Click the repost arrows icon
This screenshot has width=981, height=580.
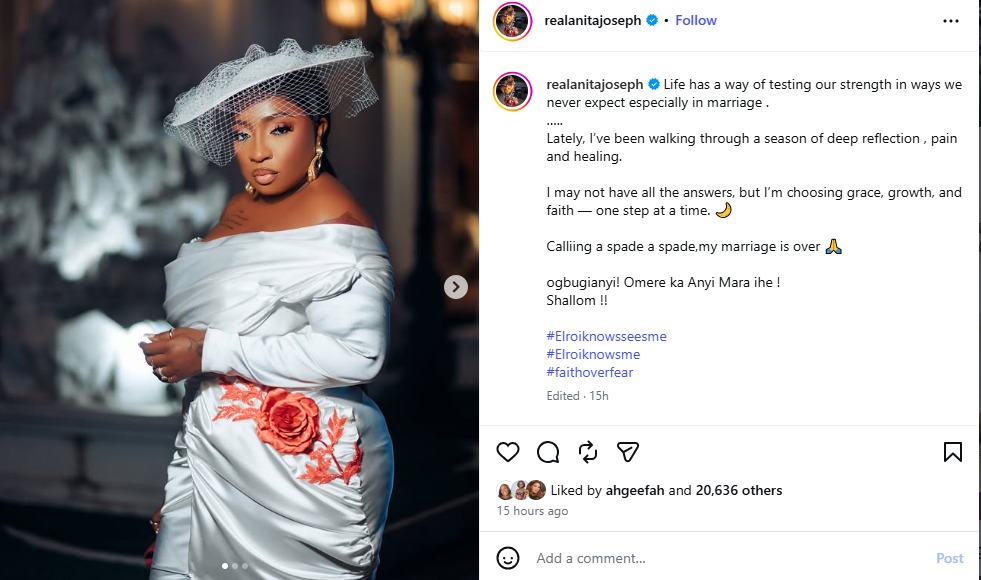click(x=588, y=452)
